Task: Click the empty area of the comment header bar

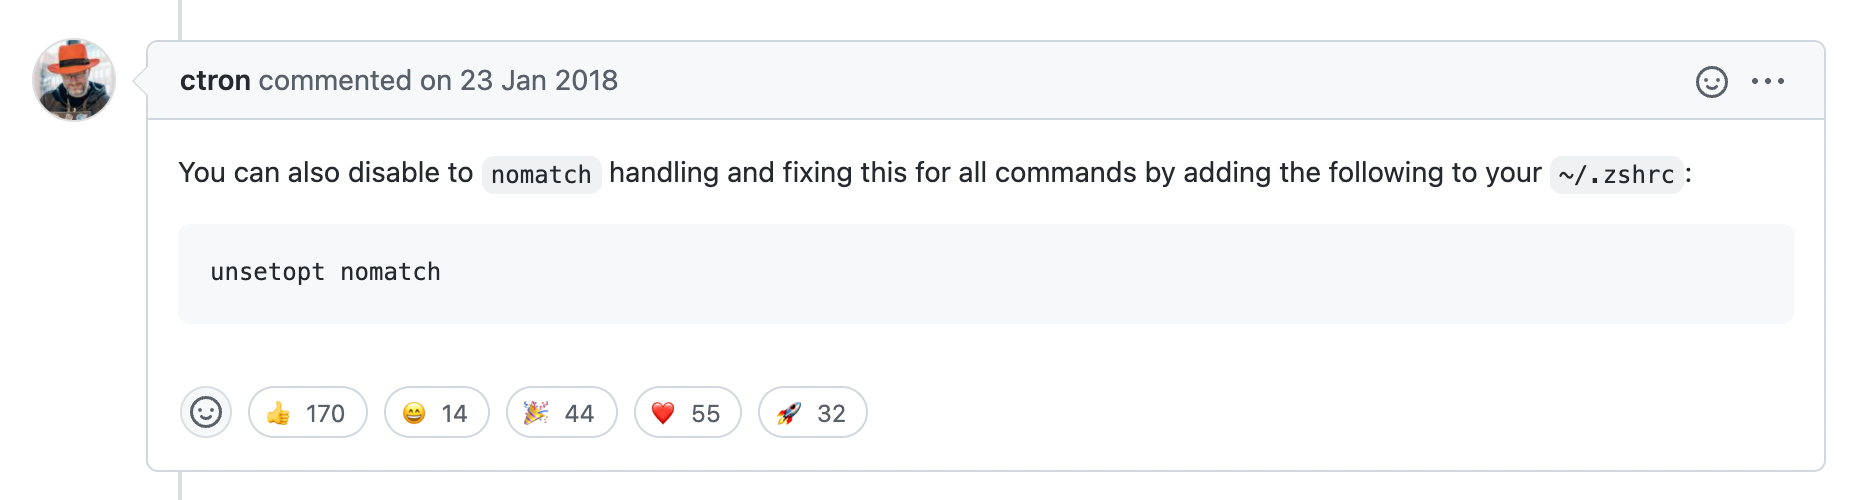Action: tap(1150, 80)
